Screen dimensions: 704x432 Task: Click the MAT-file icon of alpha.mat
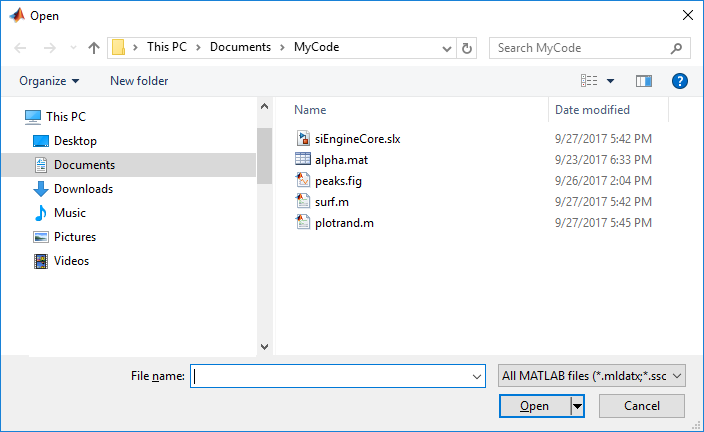303,159
